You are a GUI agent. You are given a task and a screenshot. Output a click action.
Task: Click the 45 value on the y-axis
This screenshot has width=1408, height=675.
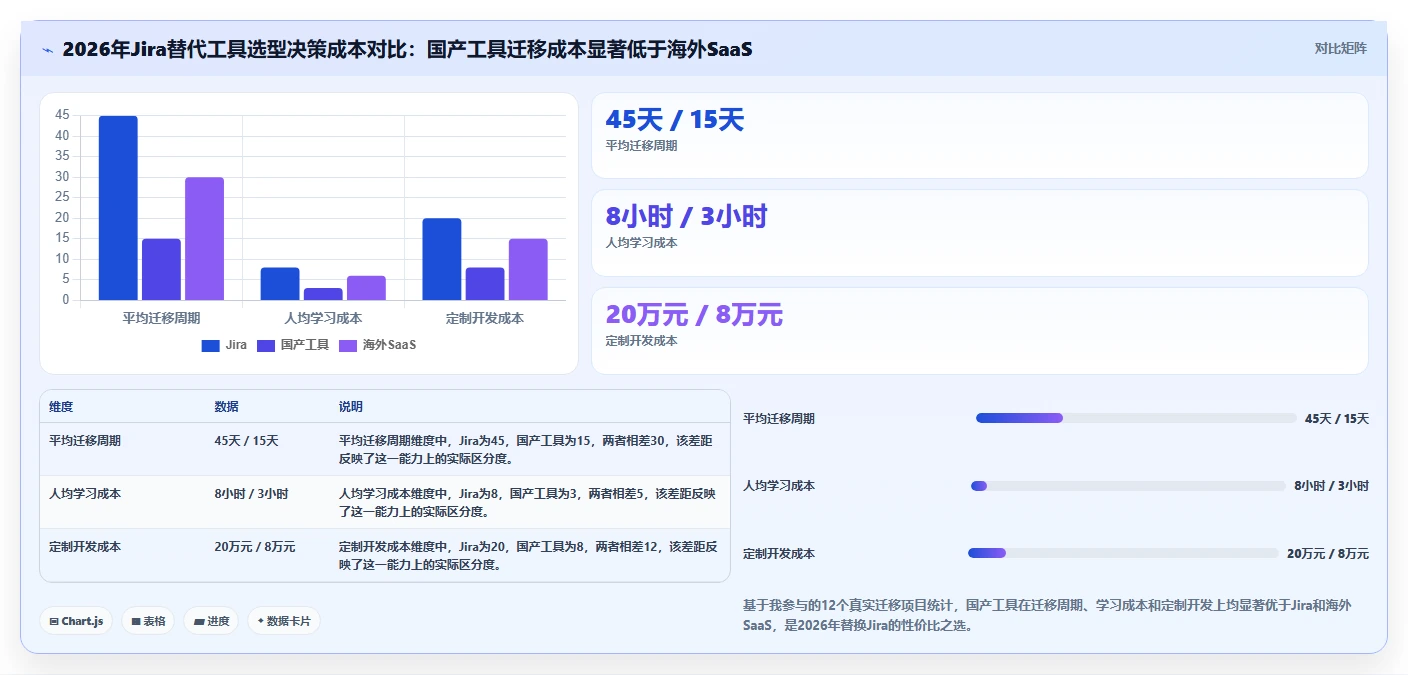pyautogui.click(x=63, y=115)
